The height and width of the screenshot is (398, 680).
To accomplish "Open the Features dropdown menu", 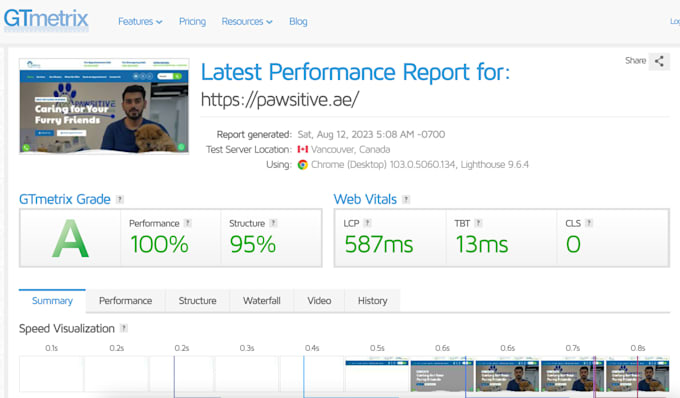I will [x=140, y=21].
